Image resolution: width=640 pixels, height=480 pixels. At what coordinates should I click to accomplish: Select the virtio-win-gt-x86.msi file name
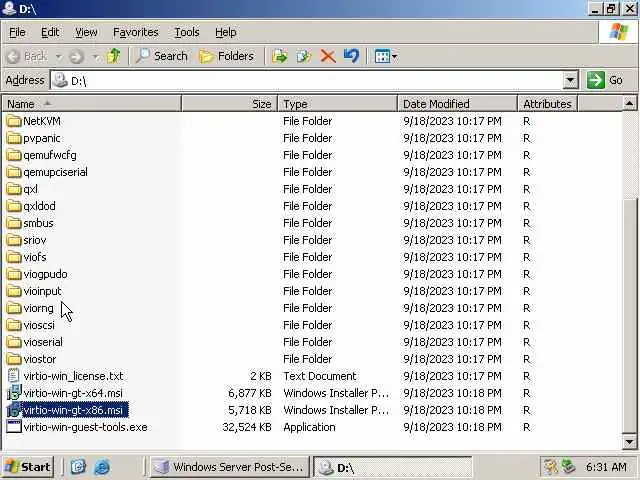(x=75, y=410)
